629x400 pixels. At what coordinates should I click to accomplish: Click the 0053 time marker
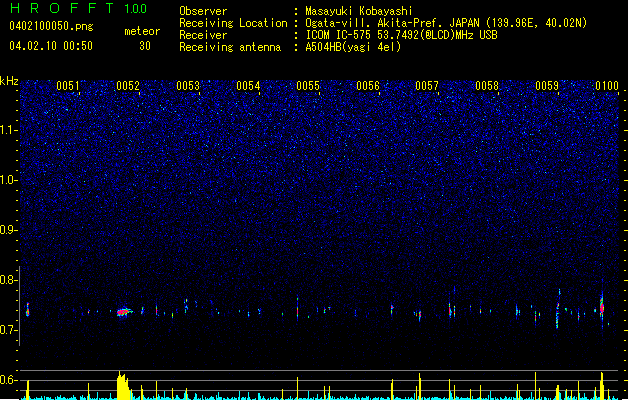click(x=188, y=86)
